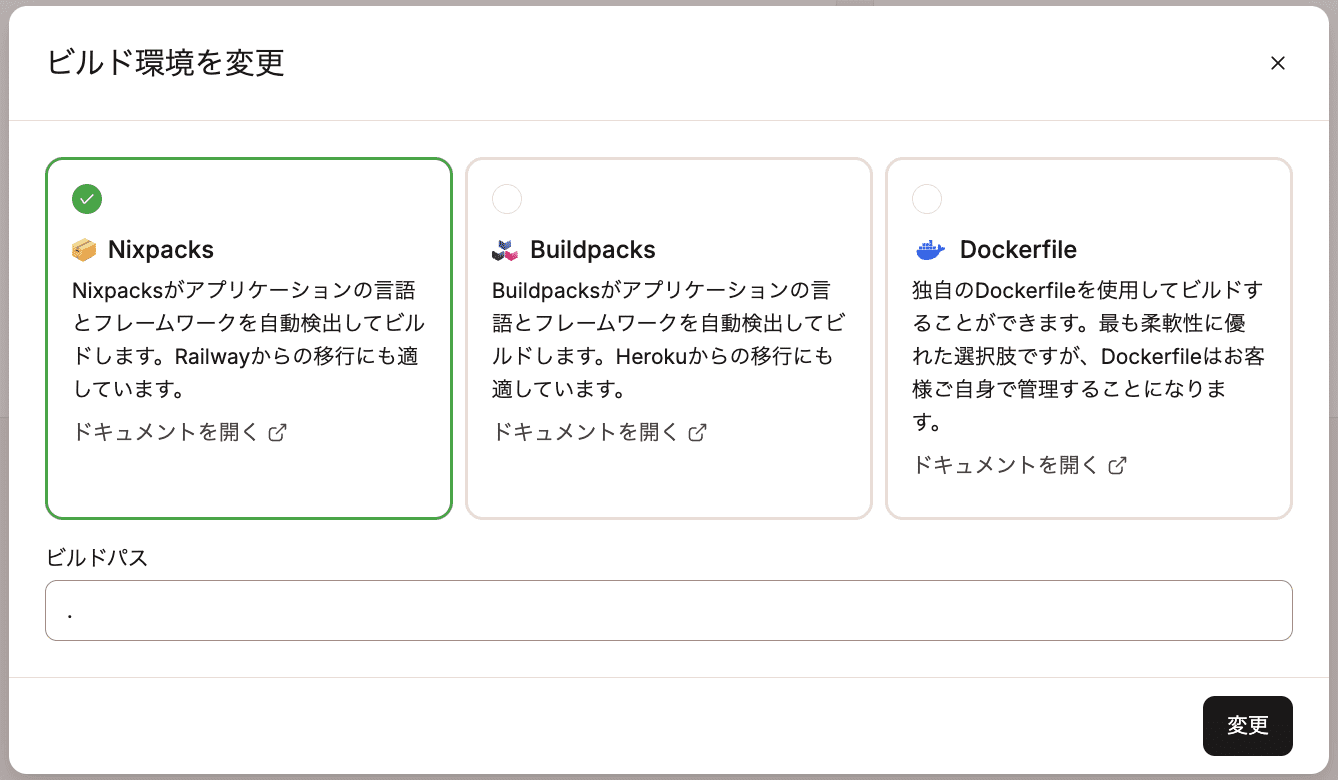This screenshot has height=780, width=1338.
Task: Click the Dockerfile card description text
Action: (x=1088, y=356)
